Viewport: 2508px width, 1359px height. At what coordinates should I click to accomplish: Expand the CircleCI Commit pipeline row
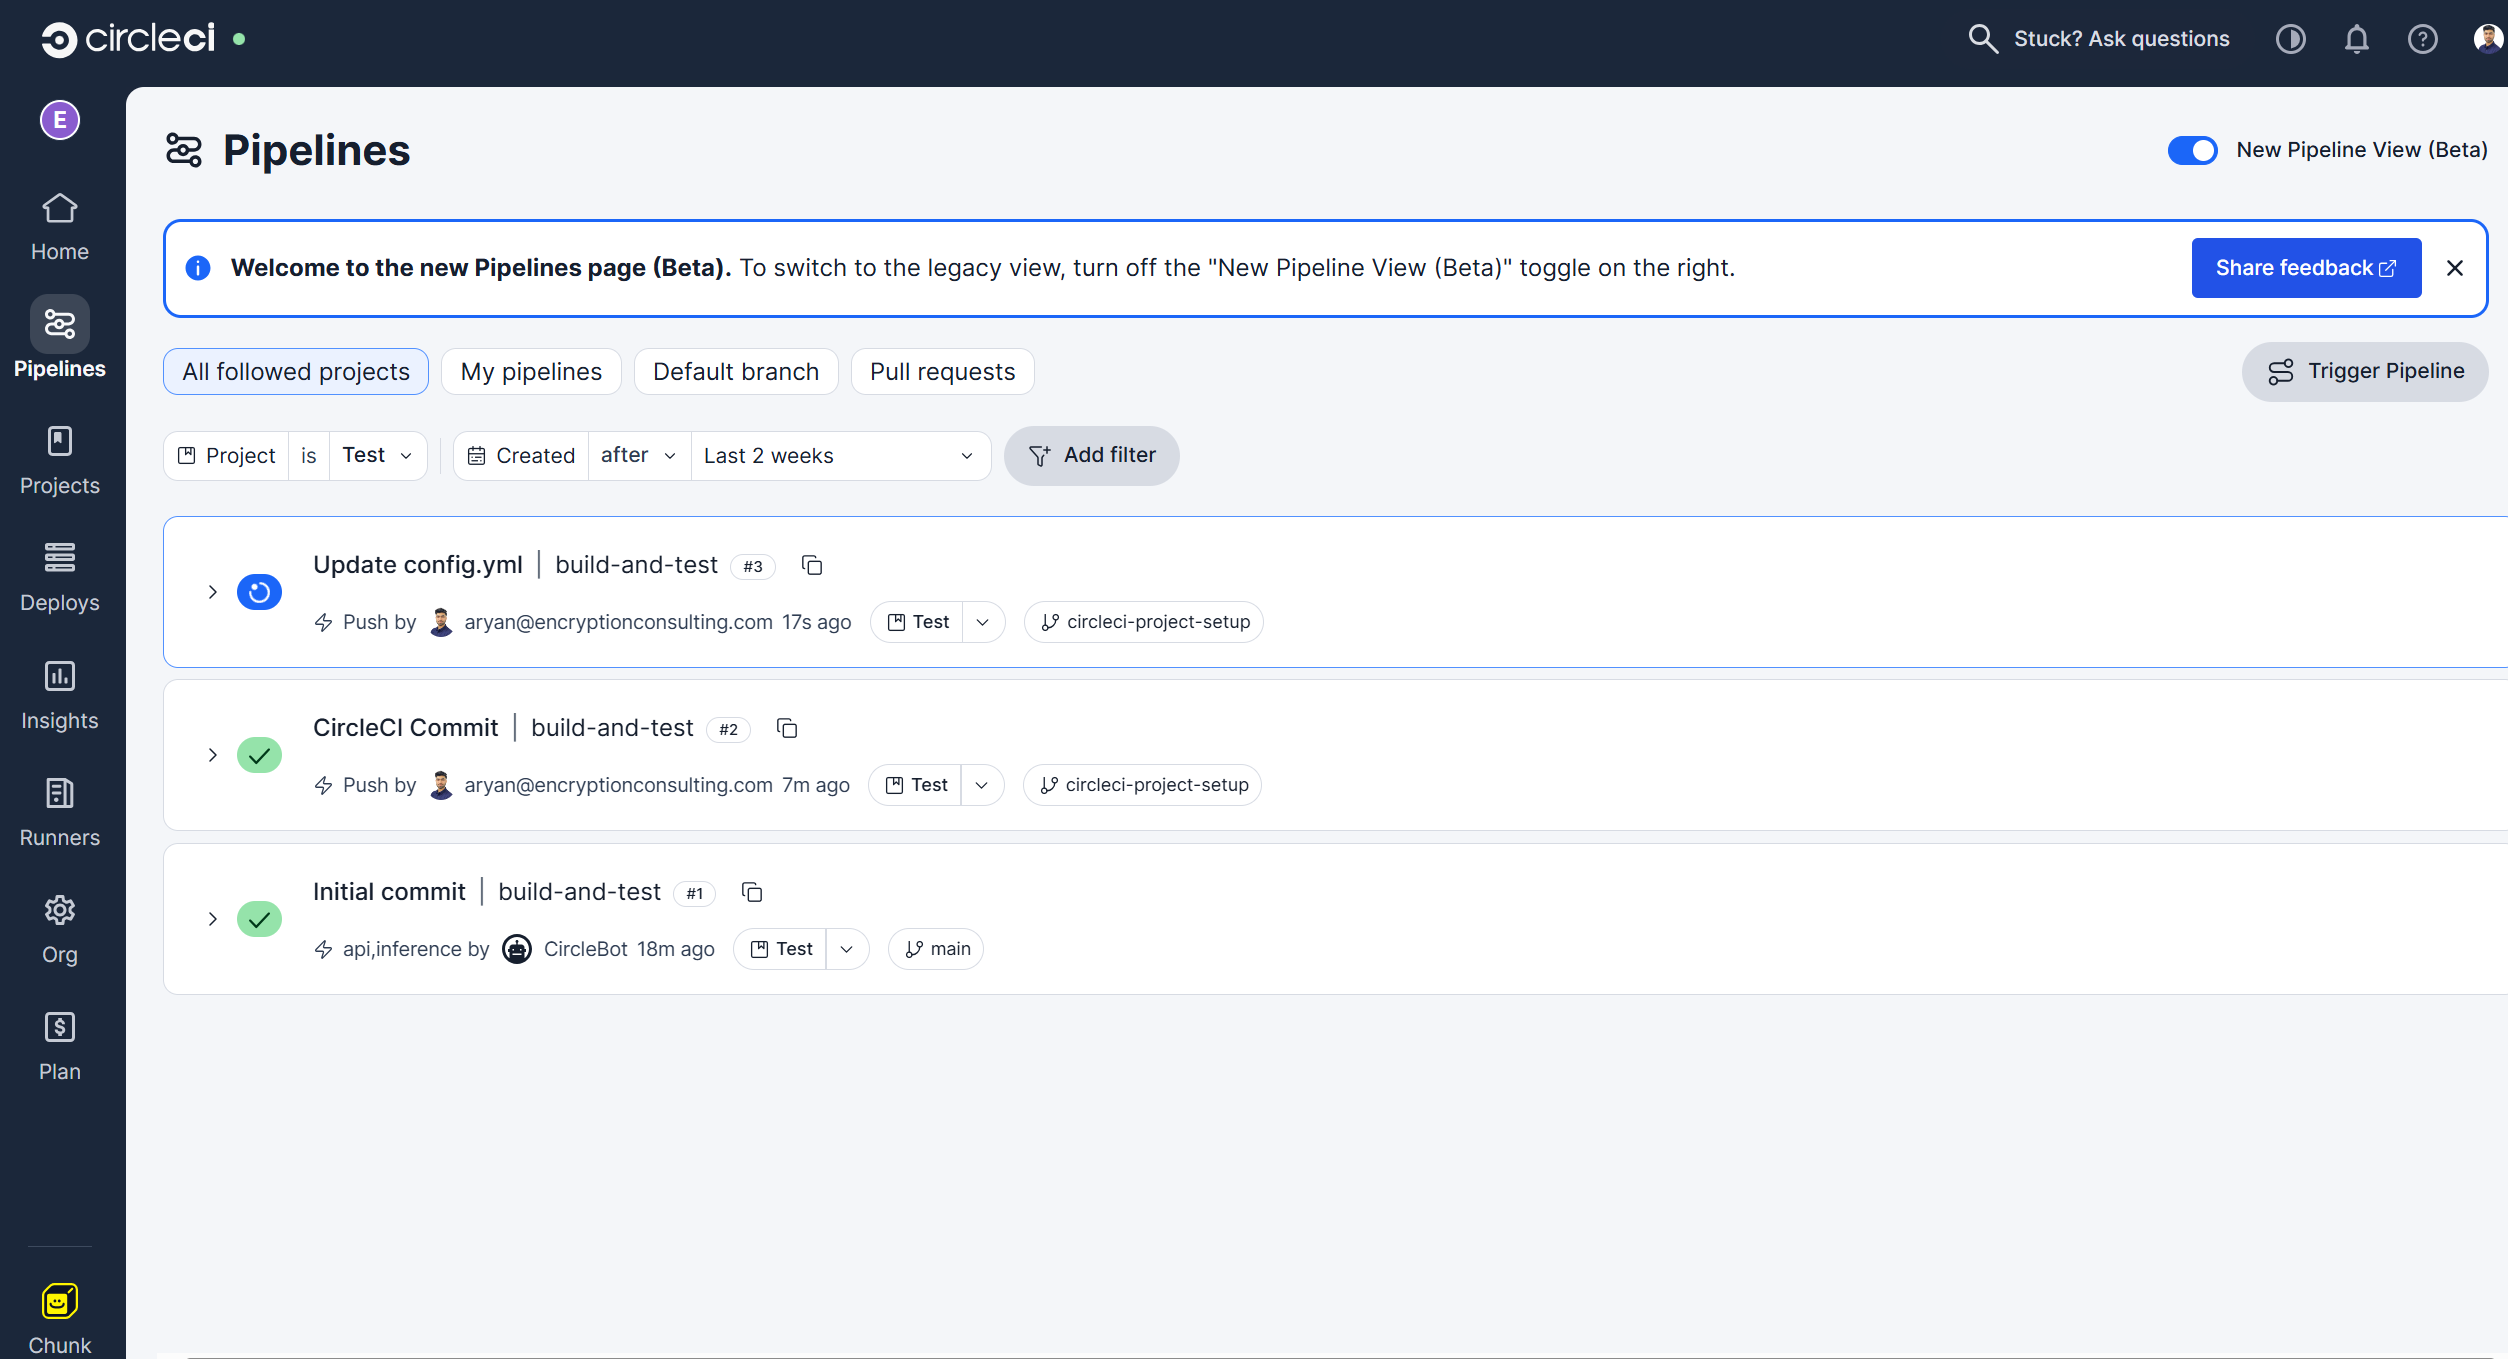tap(212, 755)
